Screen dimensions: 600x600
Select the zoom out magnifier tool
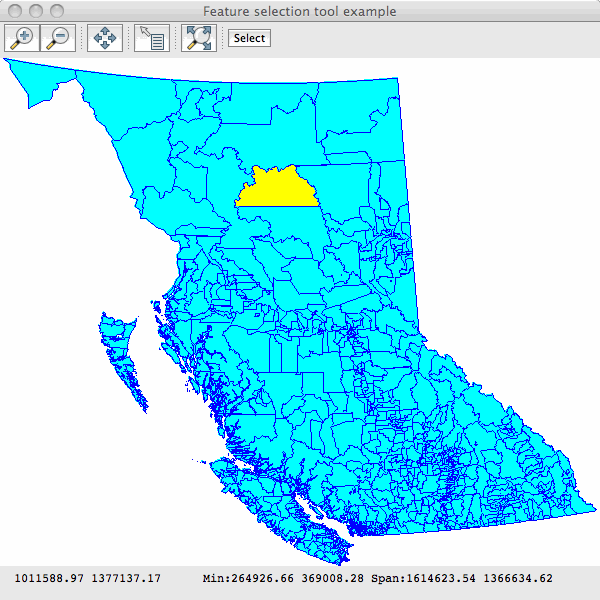[x=58, y=38]
